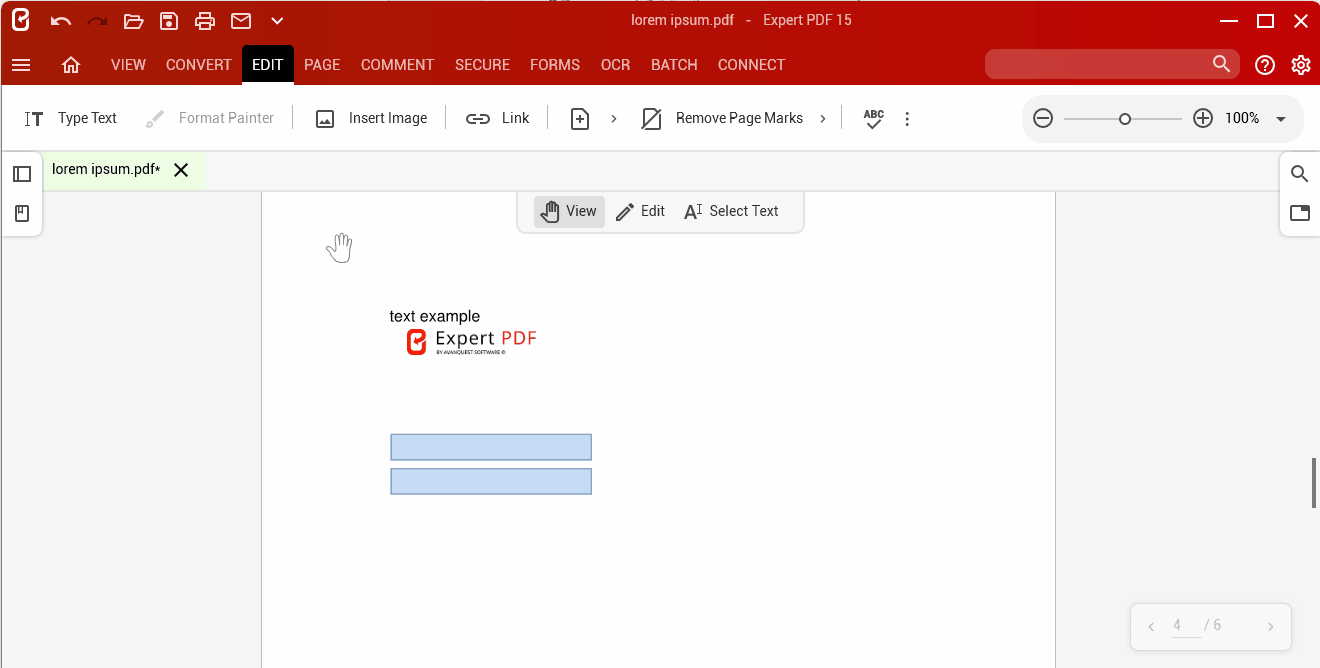The height and width of the screenshot is (668, 1320).
Task: Switch to the BATCH tab
Action: (674, 65)
